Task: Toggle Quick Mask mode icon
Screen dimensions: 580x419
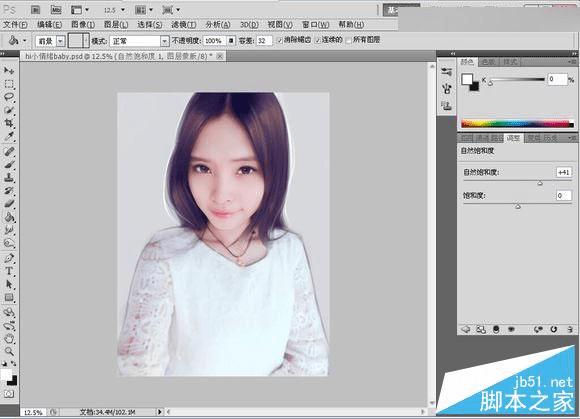Action: click(x=9, y=394)
